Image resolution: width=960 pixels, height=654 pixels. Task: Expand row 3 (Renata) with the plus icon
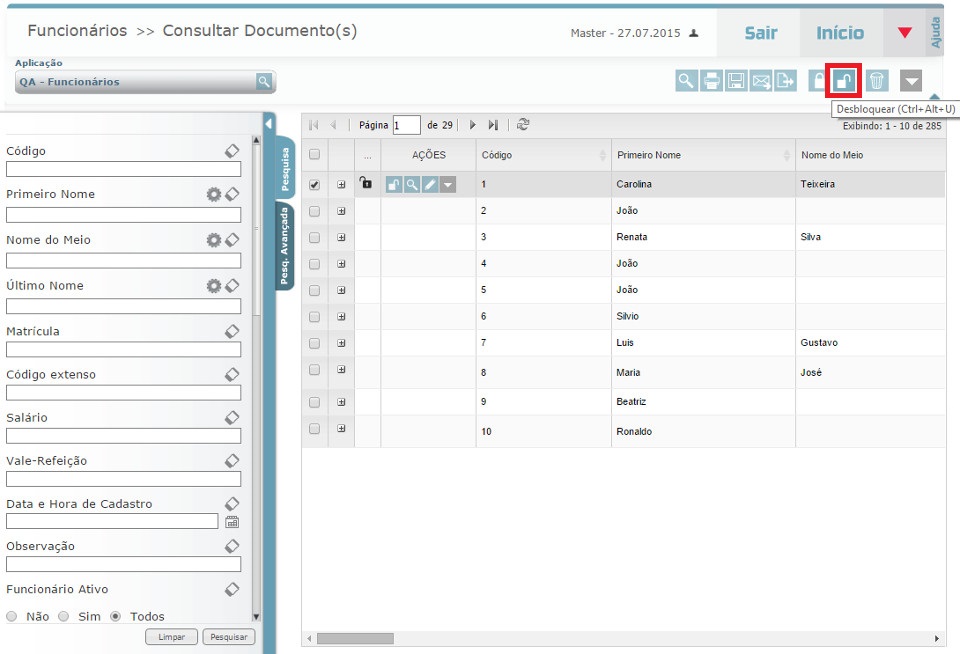(341, 237)
